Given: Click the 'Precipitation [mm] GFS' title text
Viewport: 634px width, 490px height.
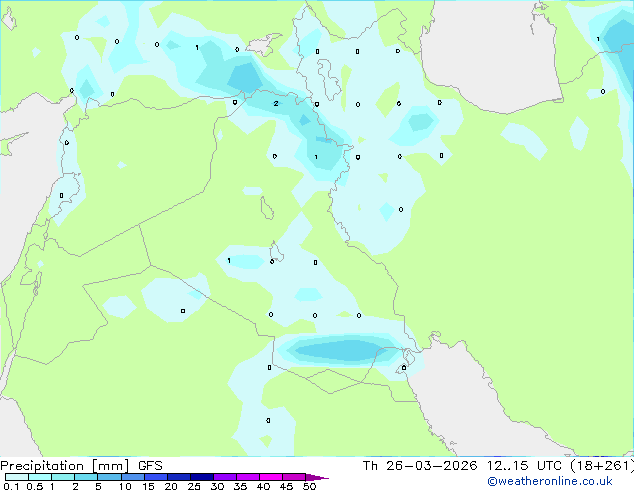Looking at the screenshot, I should [81, 466].
